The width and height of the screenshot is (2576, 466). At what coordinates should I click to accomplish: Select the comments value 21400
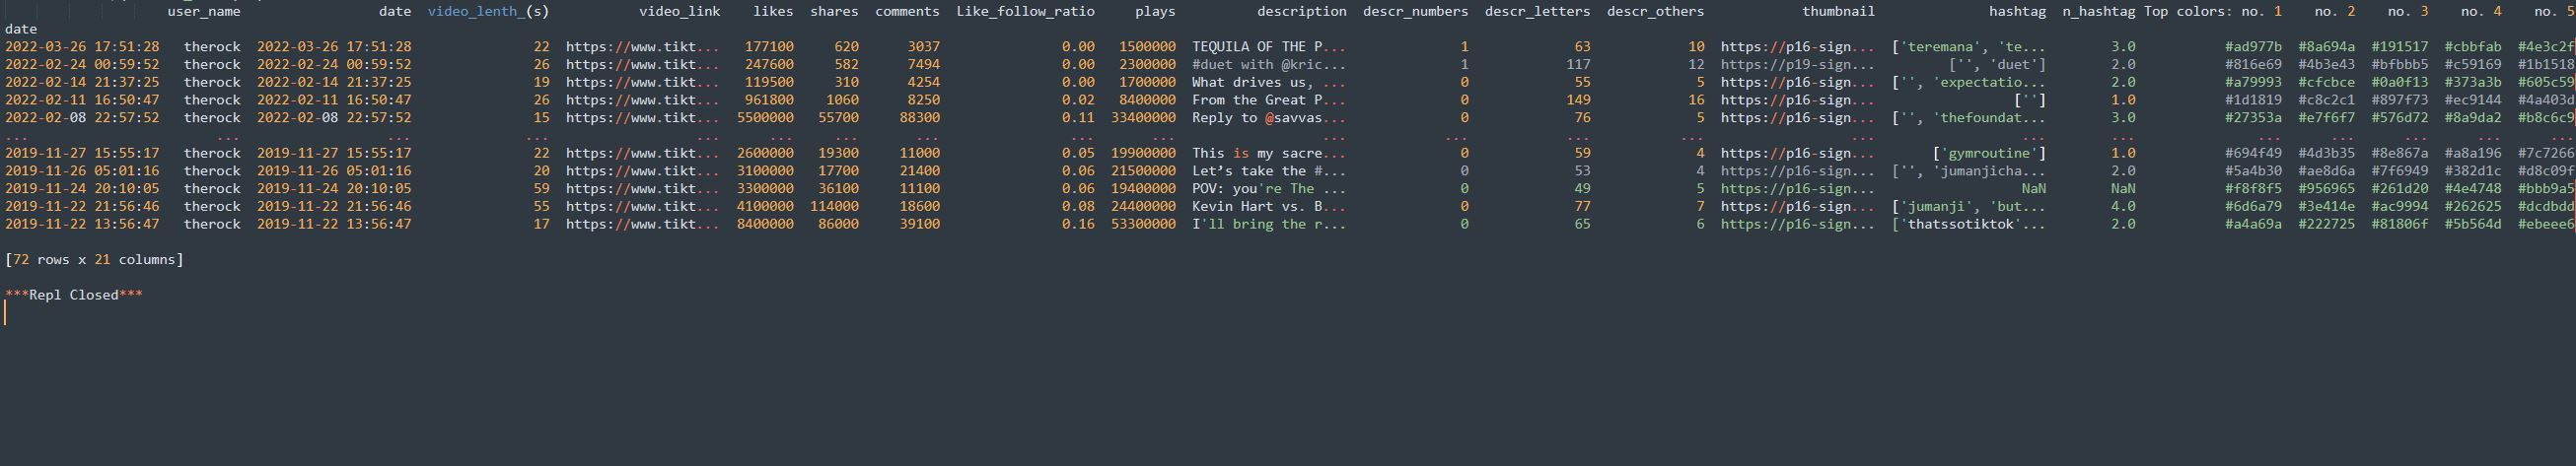(x=919, y=171)
